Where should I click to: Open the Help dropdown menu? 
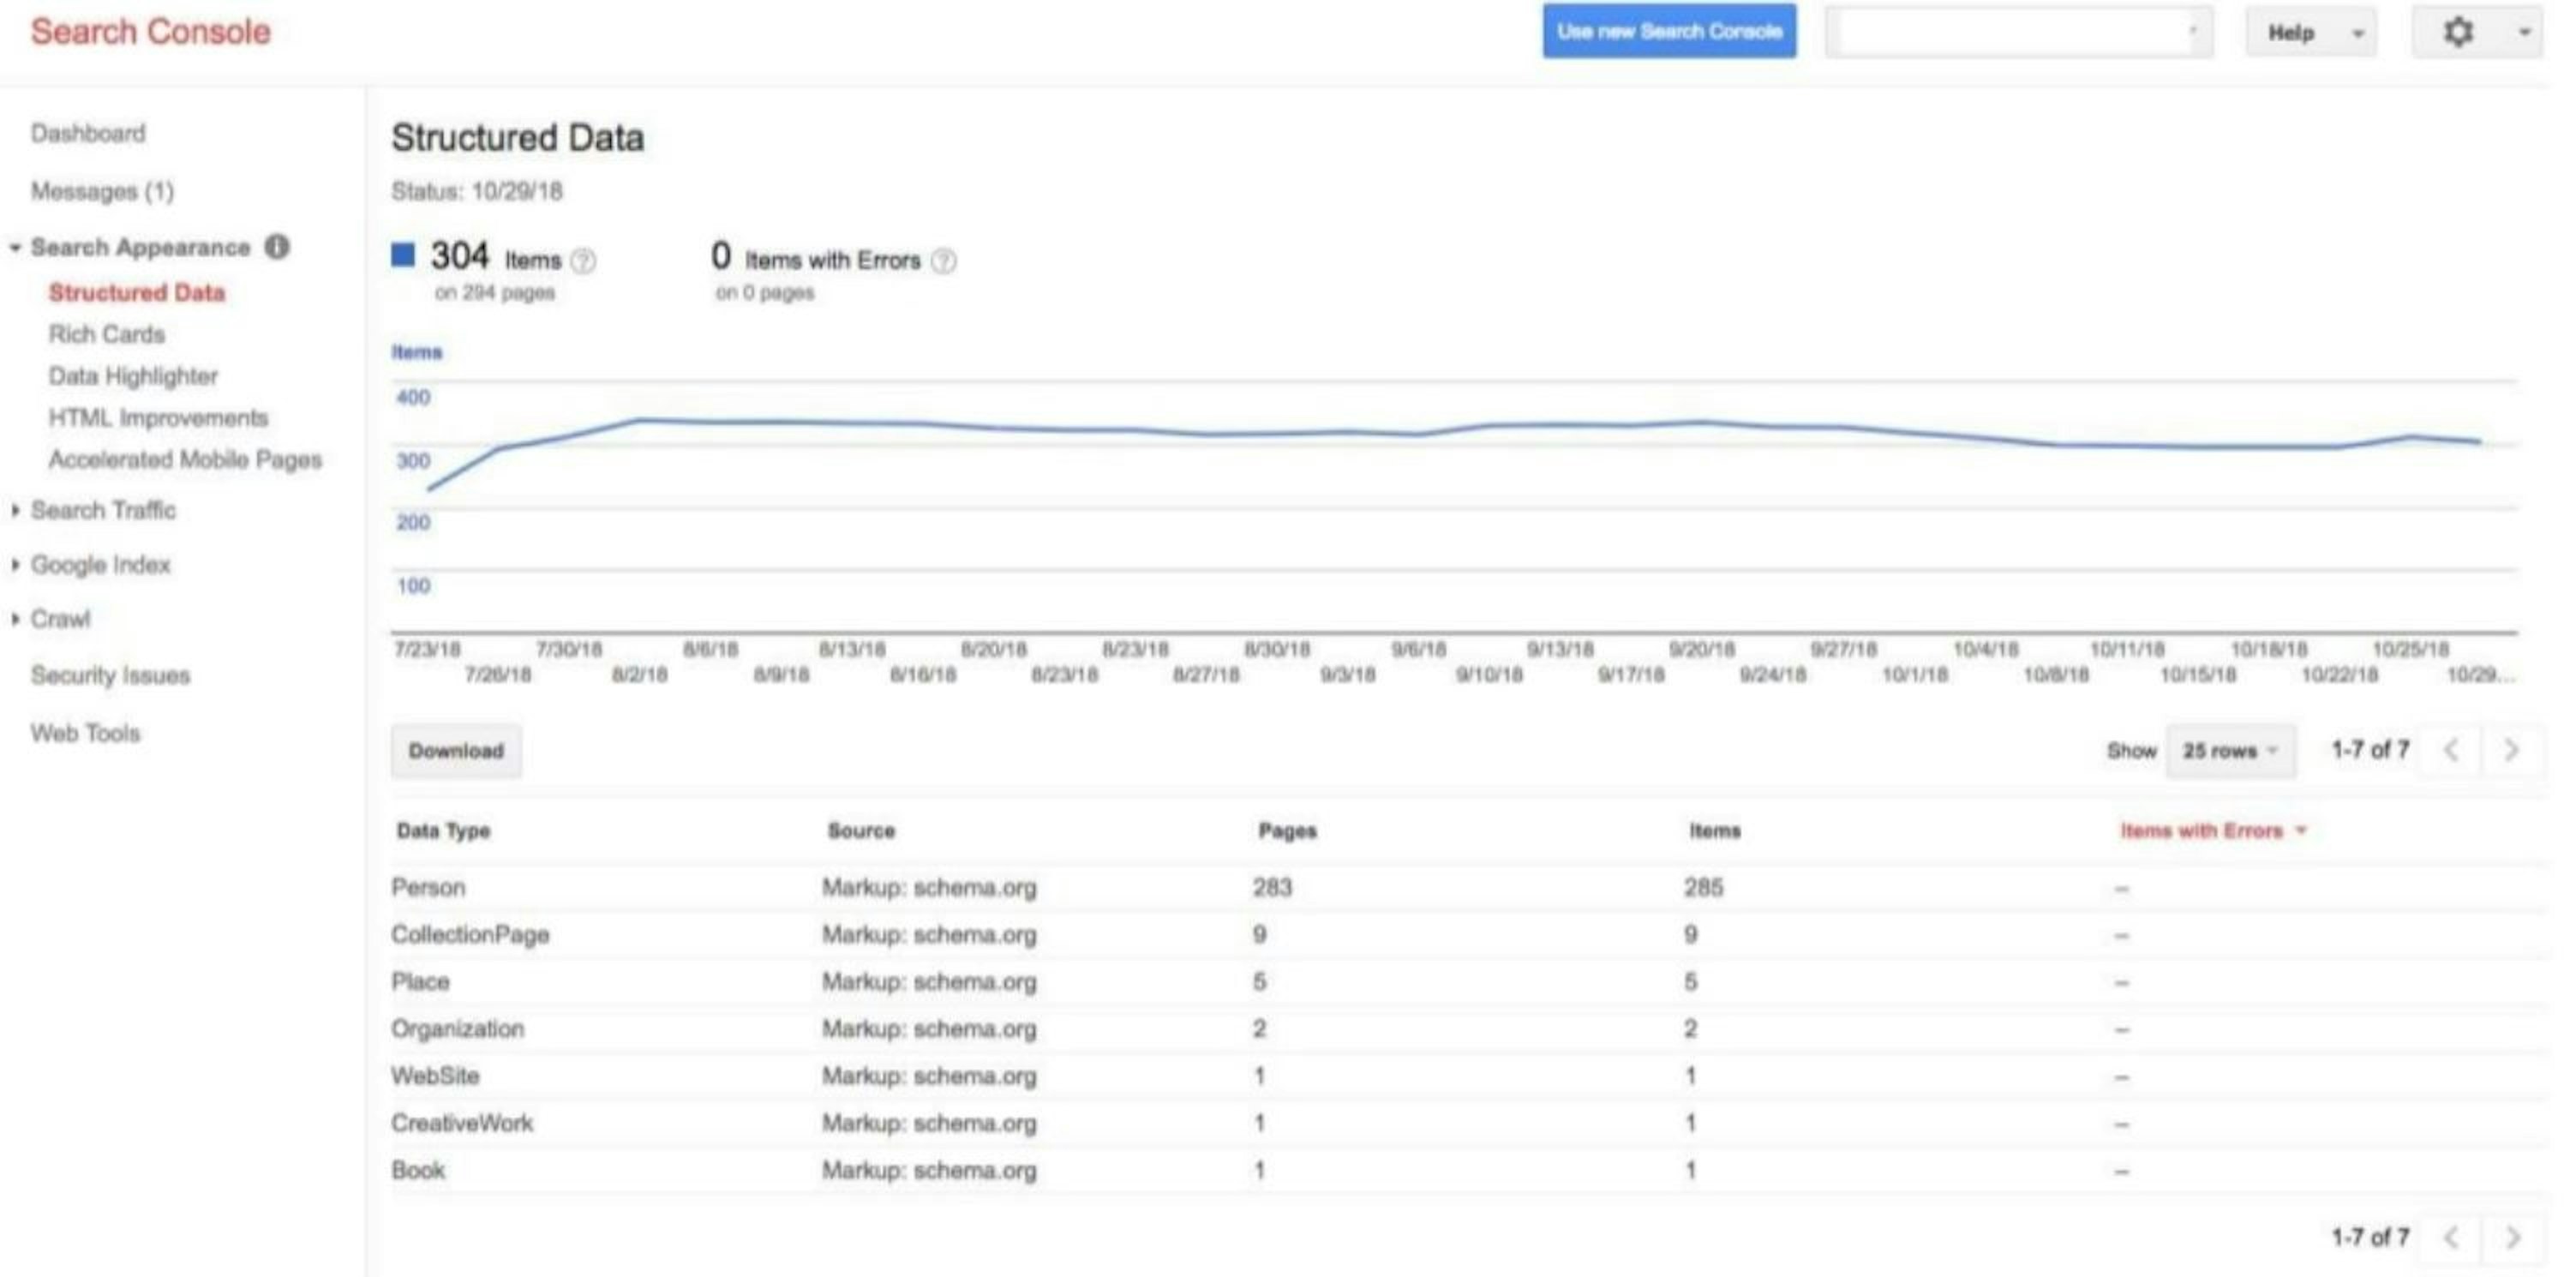click(x=2311, y=33)
